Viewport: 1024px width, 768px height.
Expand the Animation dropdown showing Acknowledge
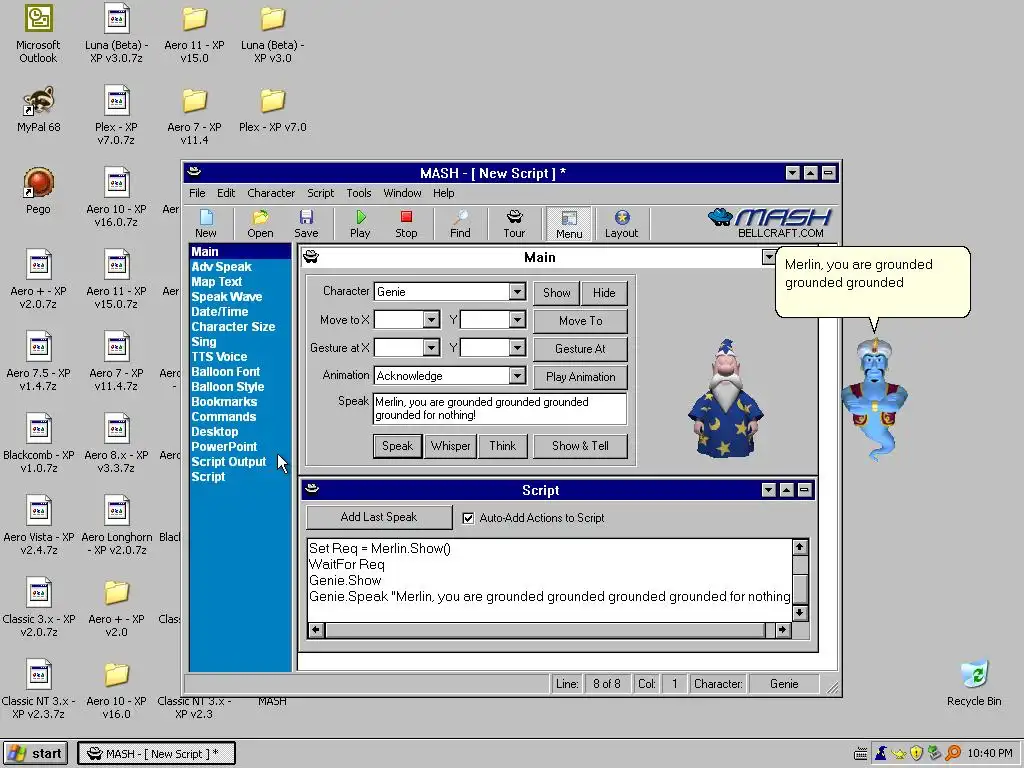(517, 376)
